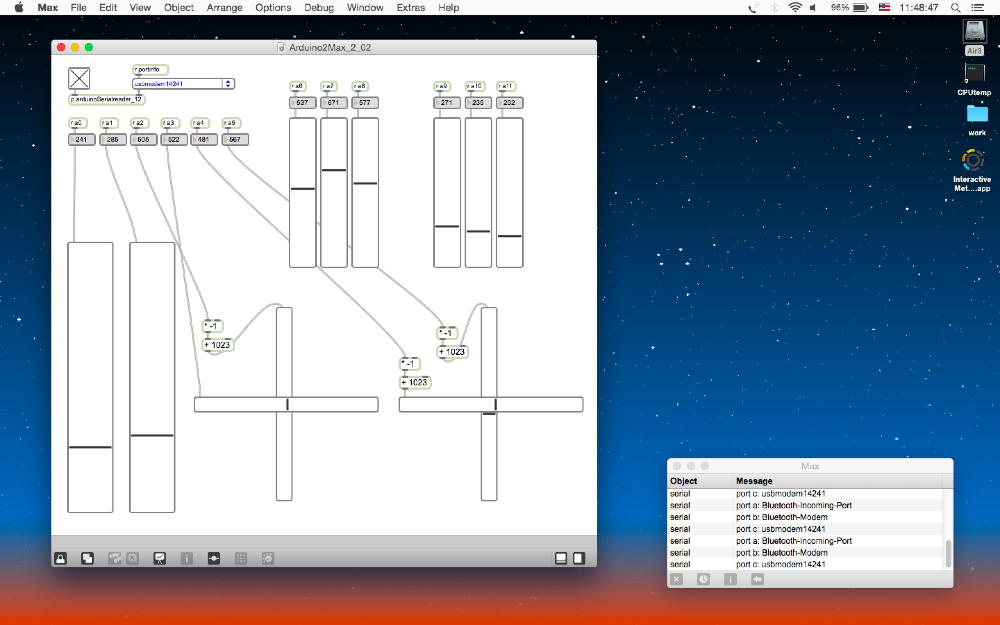Open the patcher inspector info icon
The image size is (1000, 625).
coord(186,558)
